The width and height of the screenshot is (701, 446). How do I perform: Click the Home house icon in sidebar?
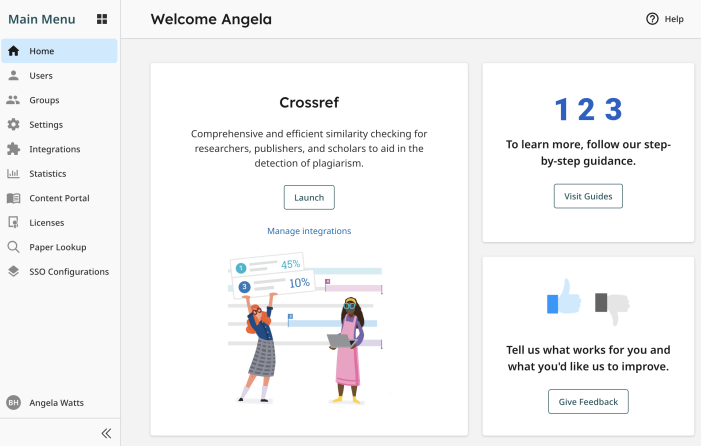point(13,51)
